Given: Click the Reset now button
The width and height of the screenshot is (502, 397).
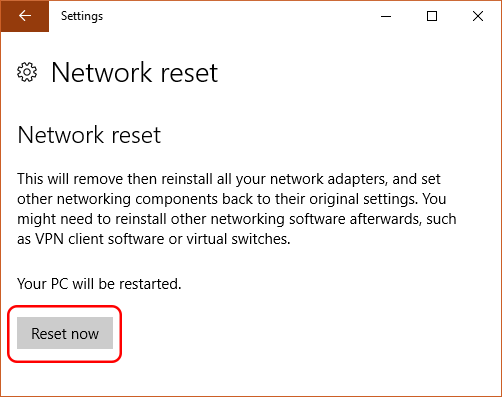Looking at the screenshot, I should 65,333.
